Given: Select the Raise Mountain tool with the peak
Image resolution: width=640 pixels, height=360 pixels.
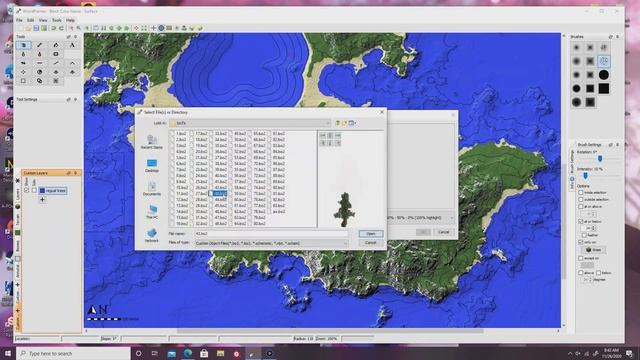Looking at the screenshot, I should pos(72,63).
